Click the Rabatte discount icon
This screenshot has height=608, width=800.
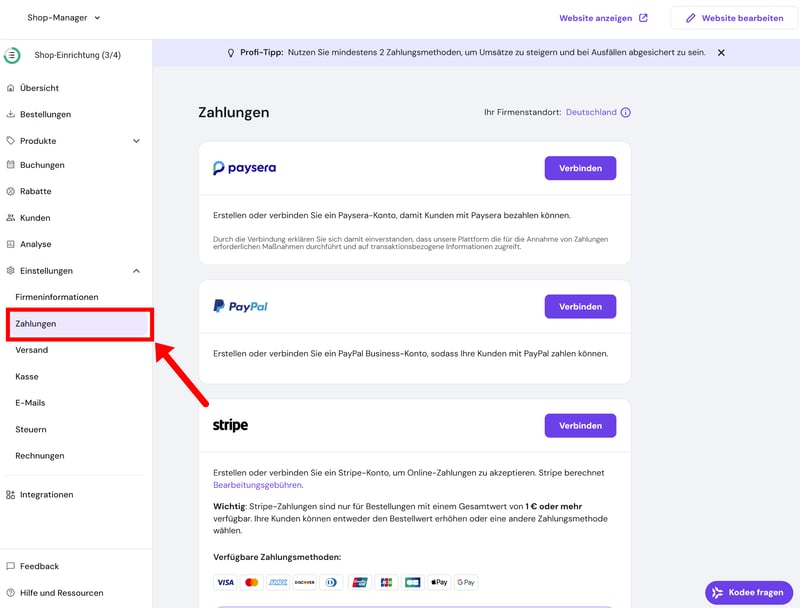pos(11,191)
